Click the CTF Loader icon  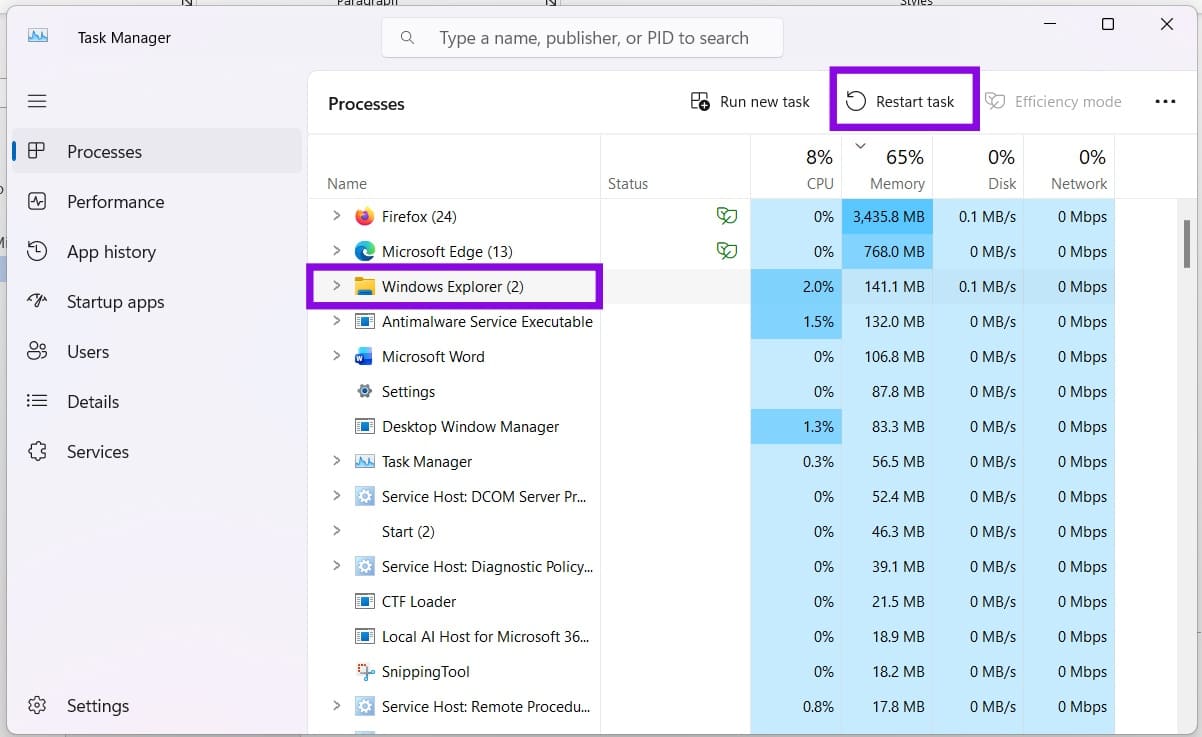coord(364,601)
